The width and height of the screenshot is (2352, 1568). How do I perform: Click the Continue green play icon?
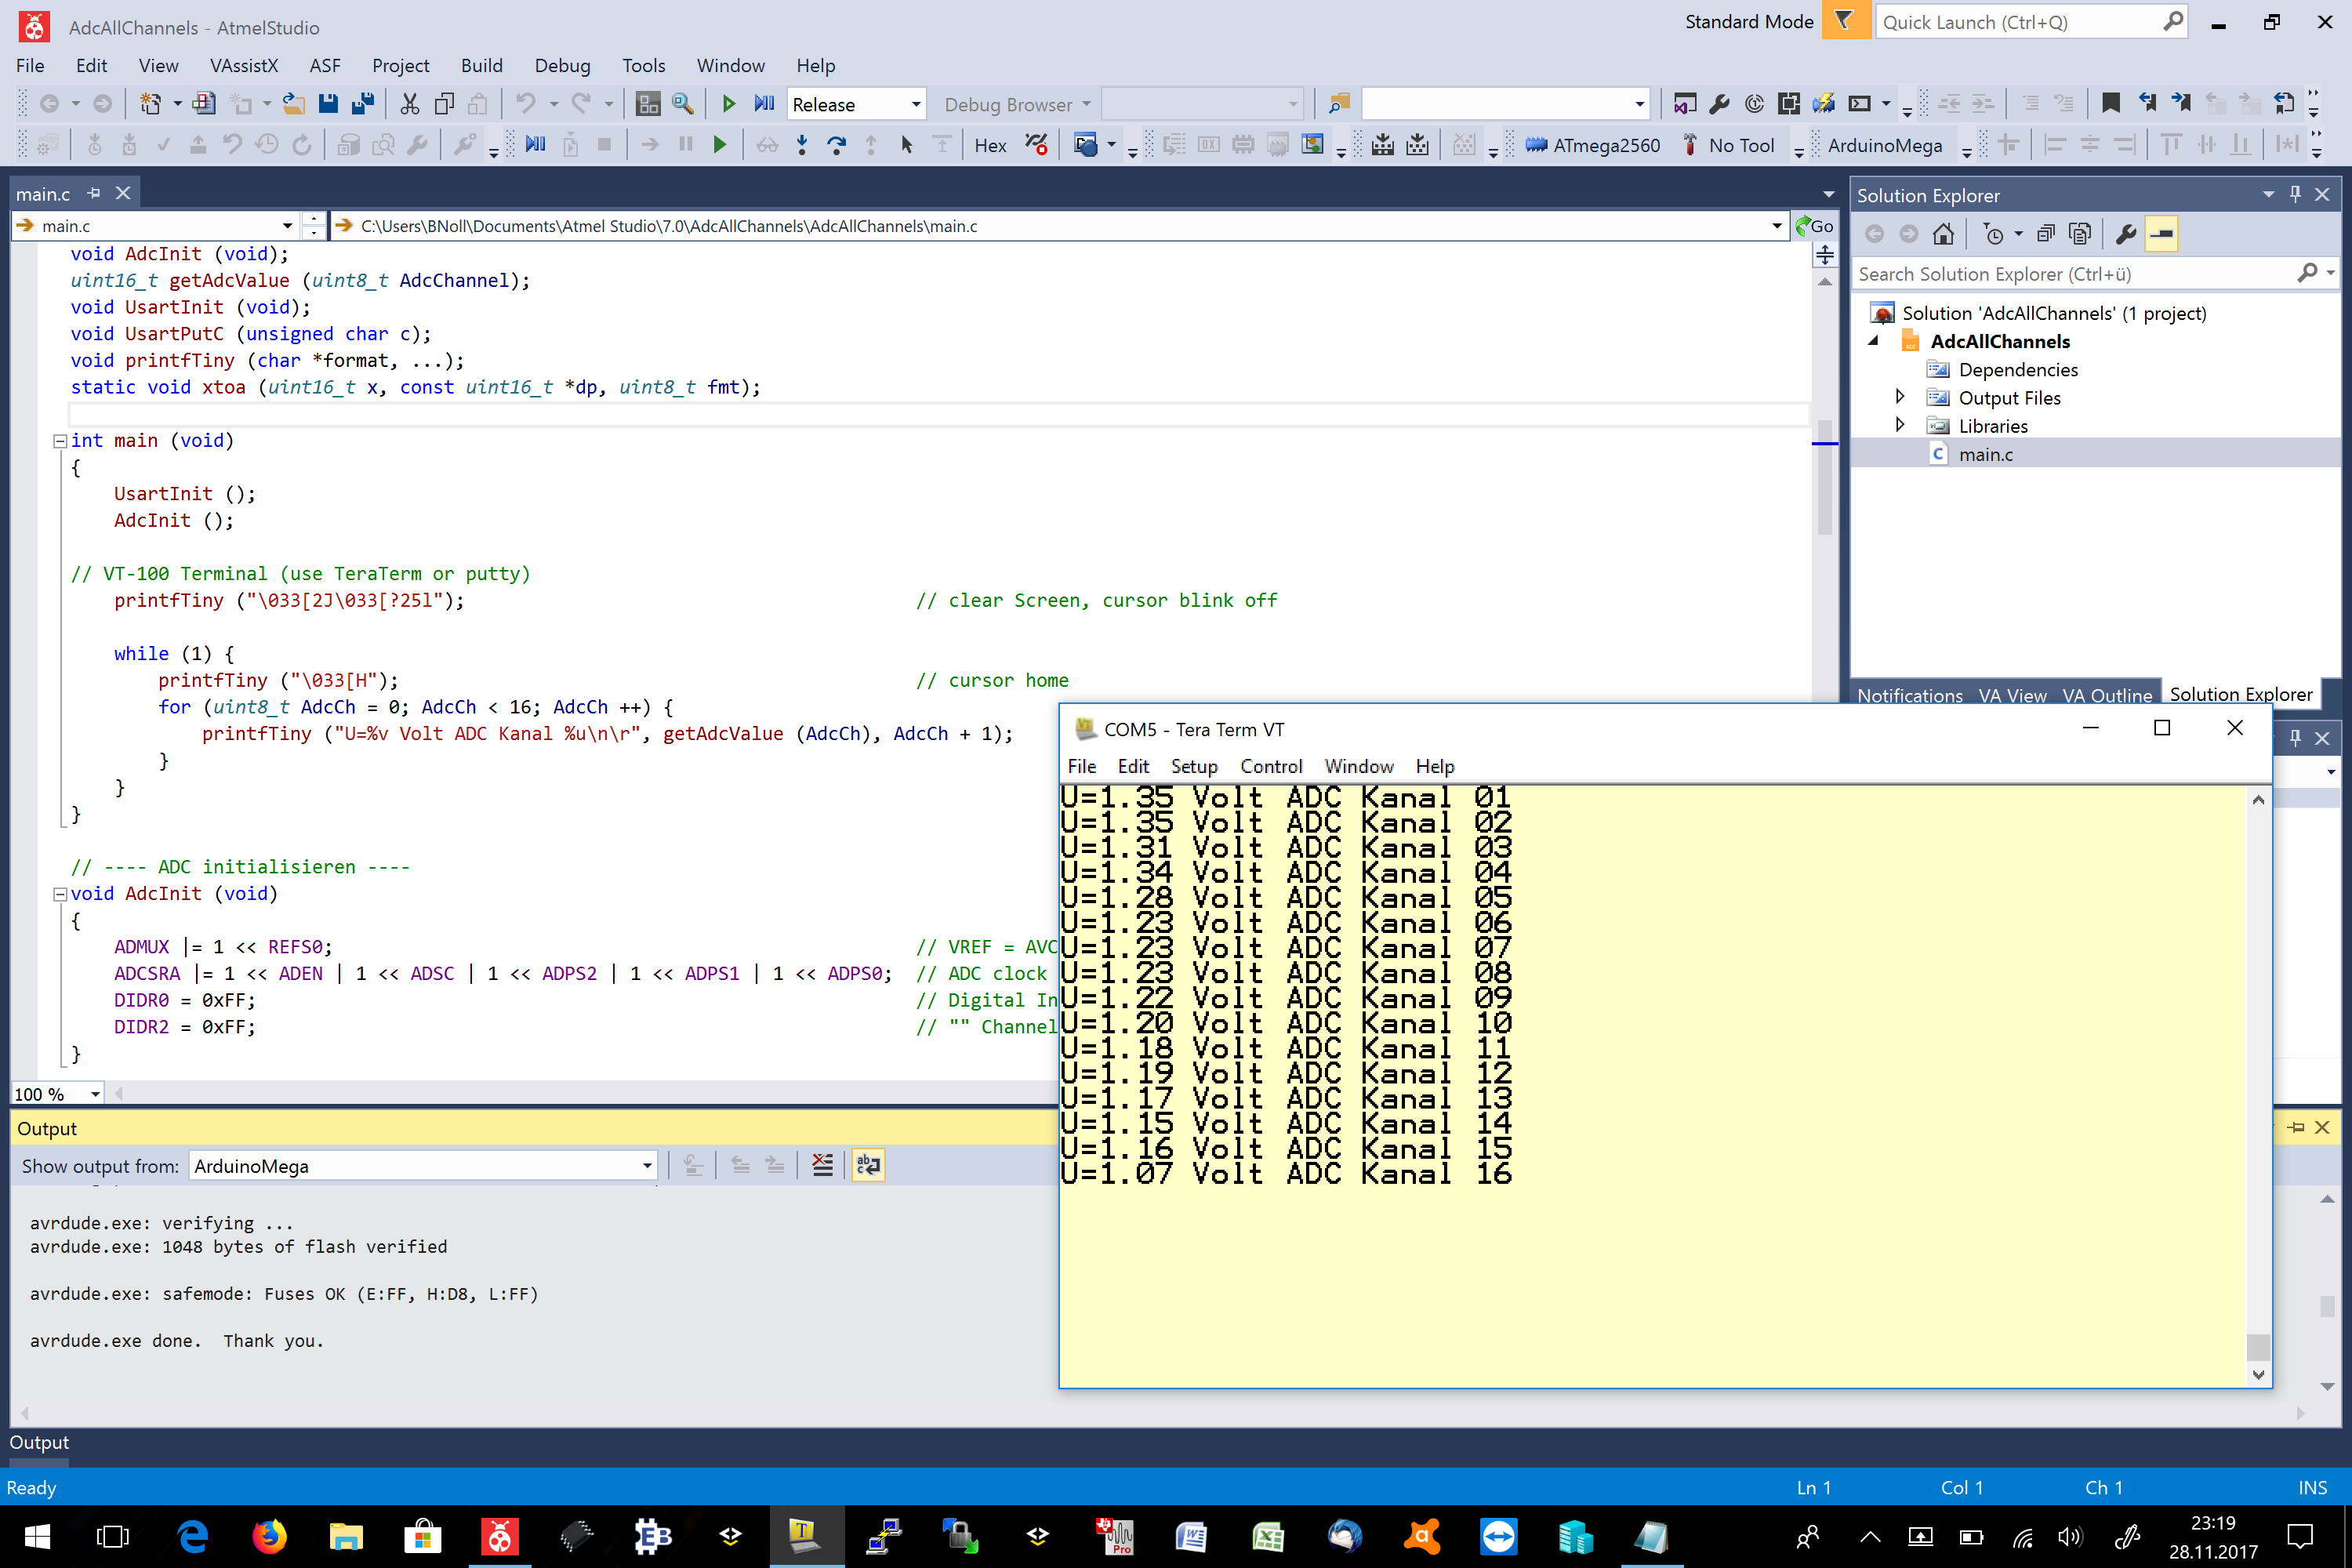(x=719, y=145)
